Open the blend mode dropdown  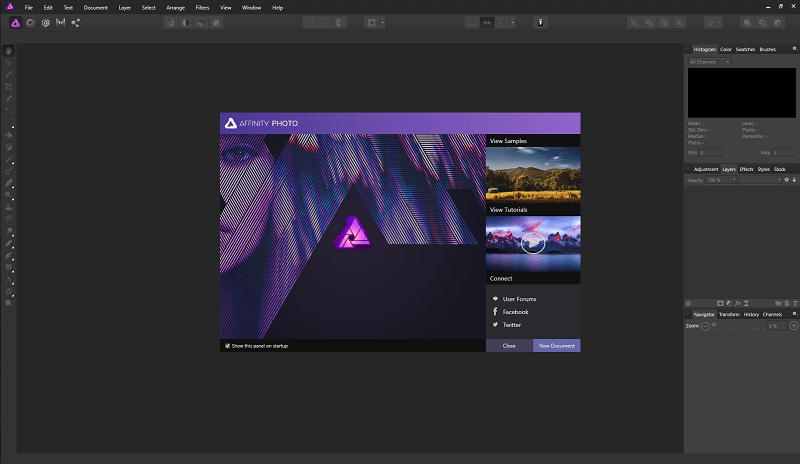(x=761, y=180)
